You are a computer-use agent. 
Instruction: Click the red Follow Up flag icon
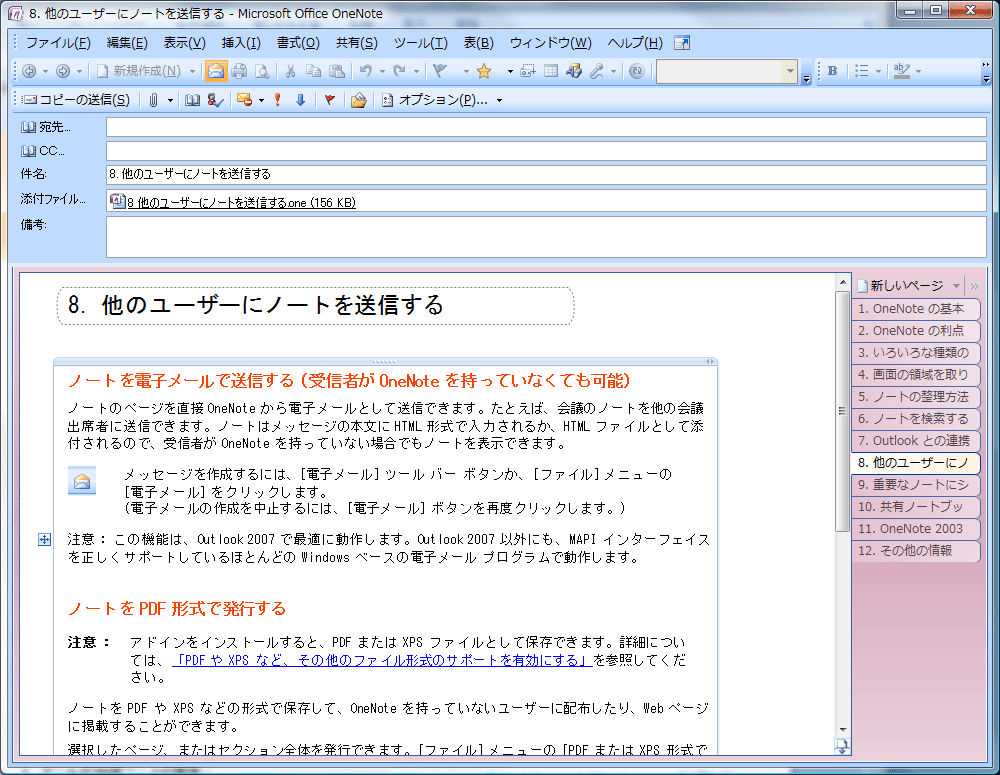tap(330, 100)
